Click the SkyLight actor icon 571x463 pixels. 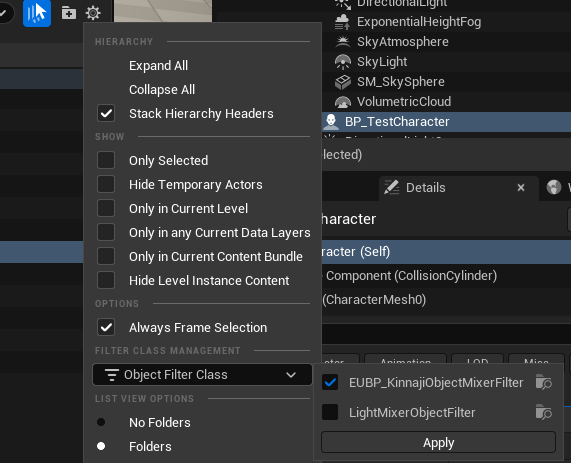point(342,62)
